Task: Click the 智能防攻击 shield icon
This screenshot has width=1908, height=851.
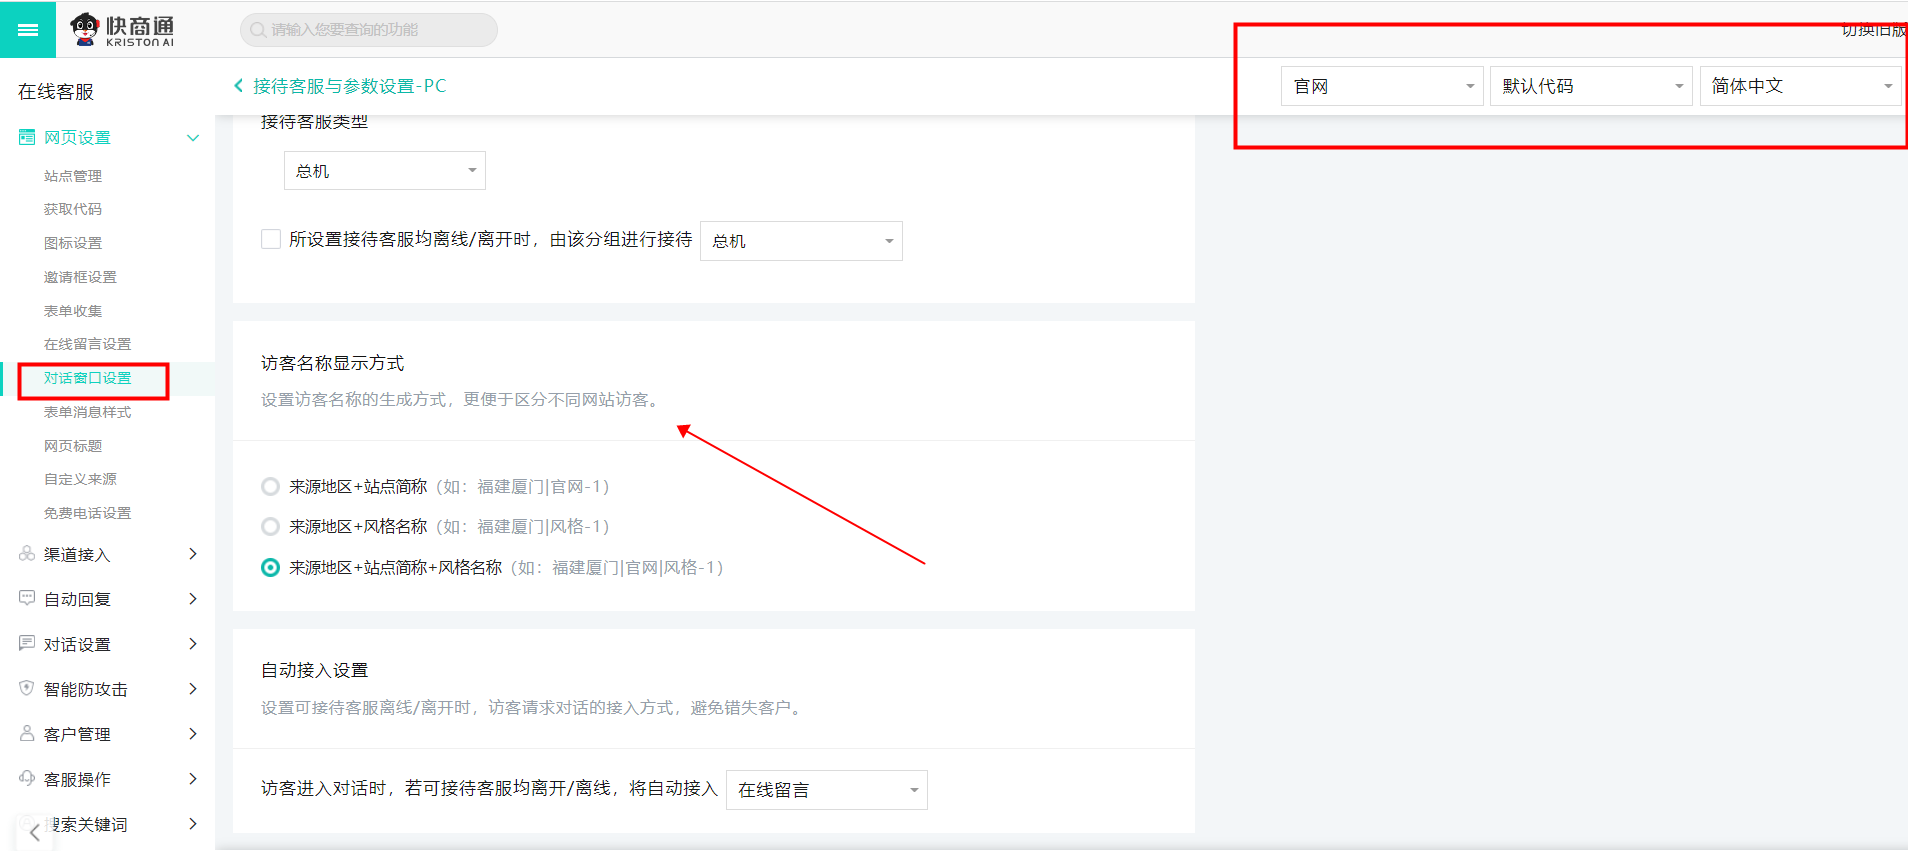Action: point(27,688)
